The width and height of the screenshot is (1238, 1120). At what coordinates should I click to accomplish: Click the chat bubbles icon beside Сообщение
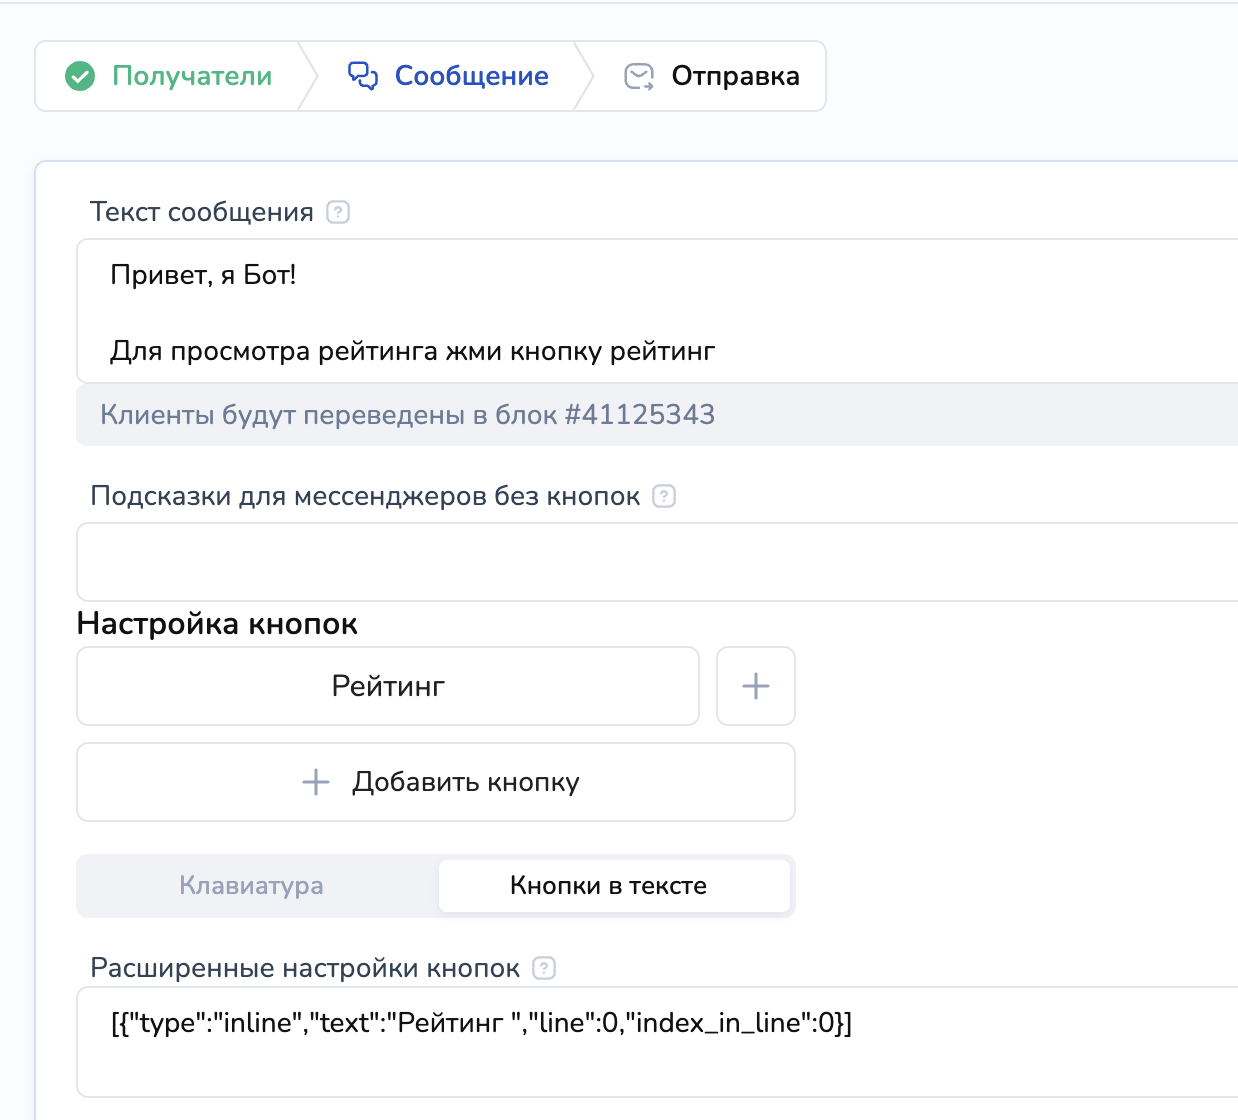click(x=363, y=76)
